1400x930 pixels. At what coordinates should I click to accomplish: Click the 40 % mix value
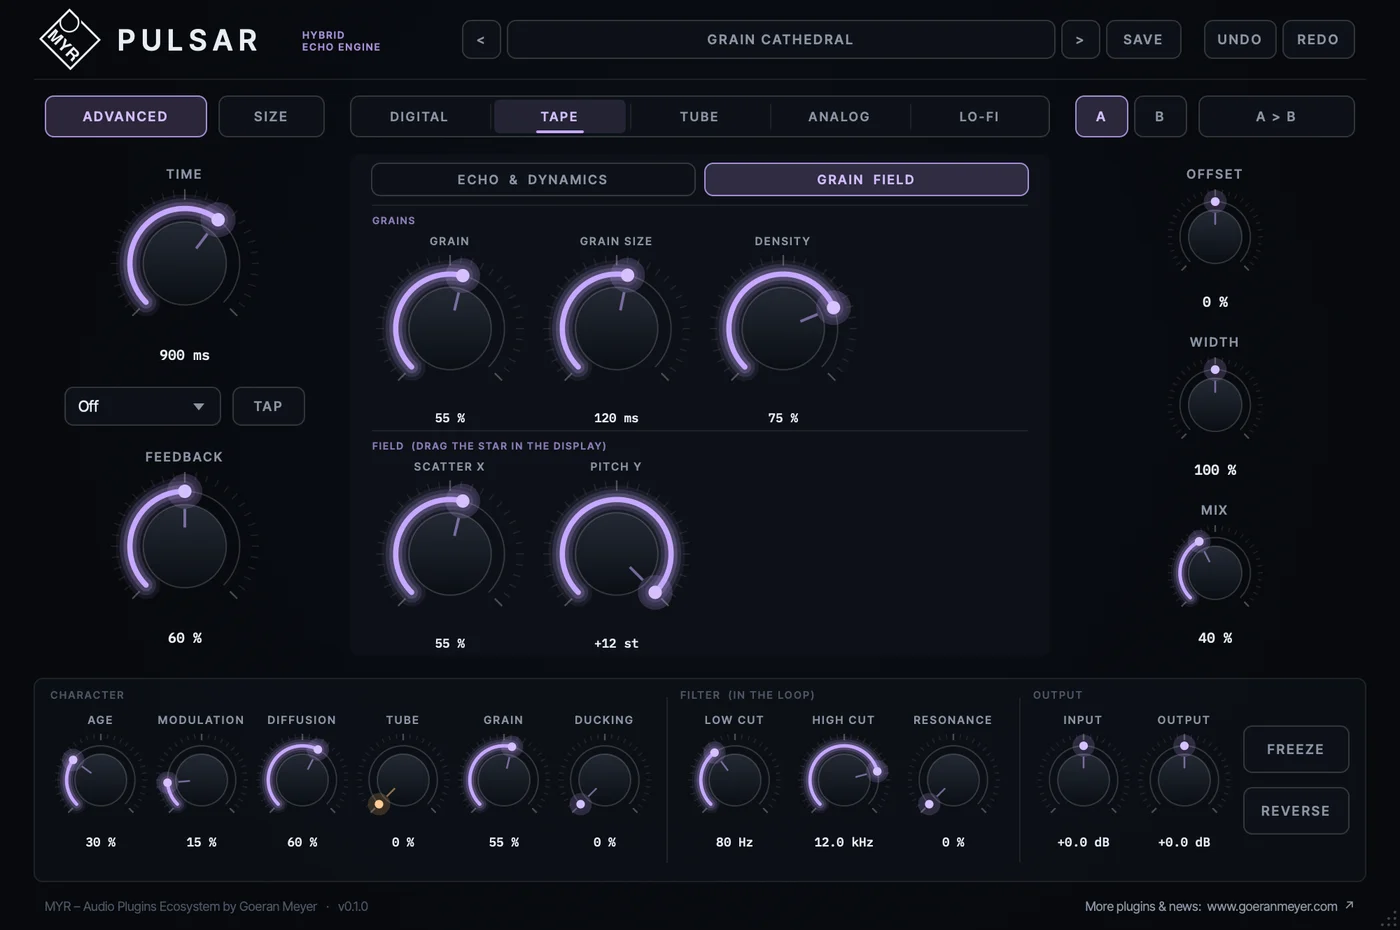[1214, 638]
